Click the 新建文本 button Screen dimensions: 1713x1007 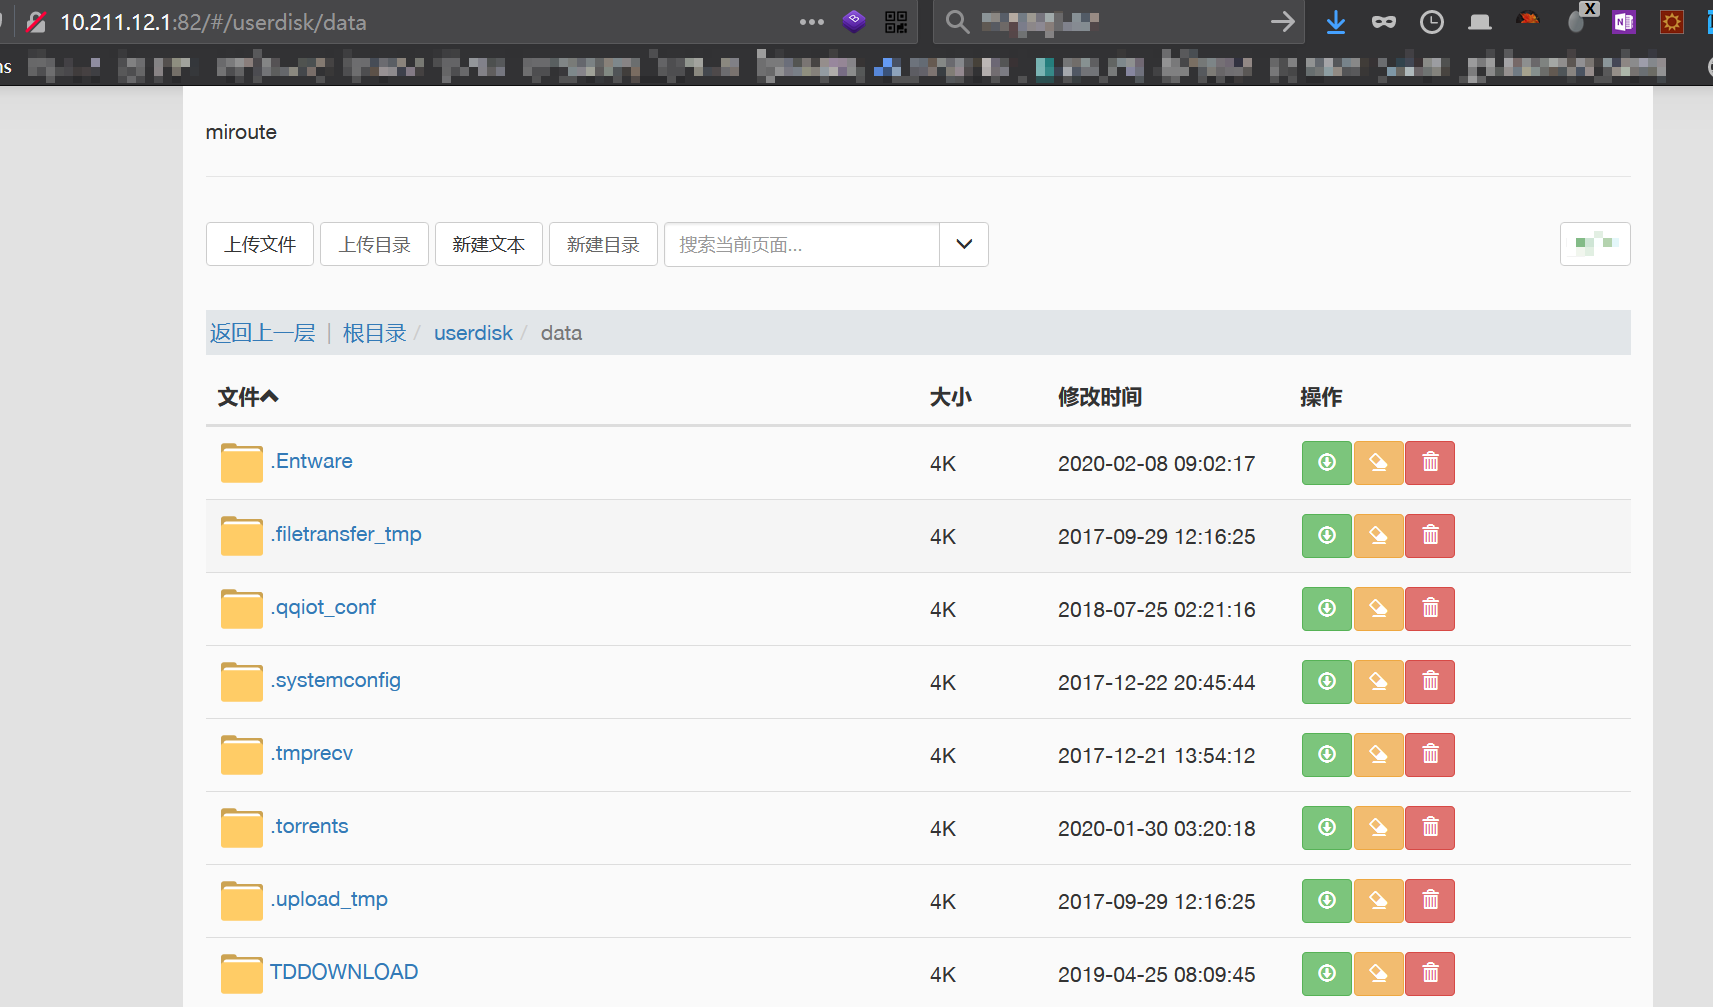click(488, 244)
